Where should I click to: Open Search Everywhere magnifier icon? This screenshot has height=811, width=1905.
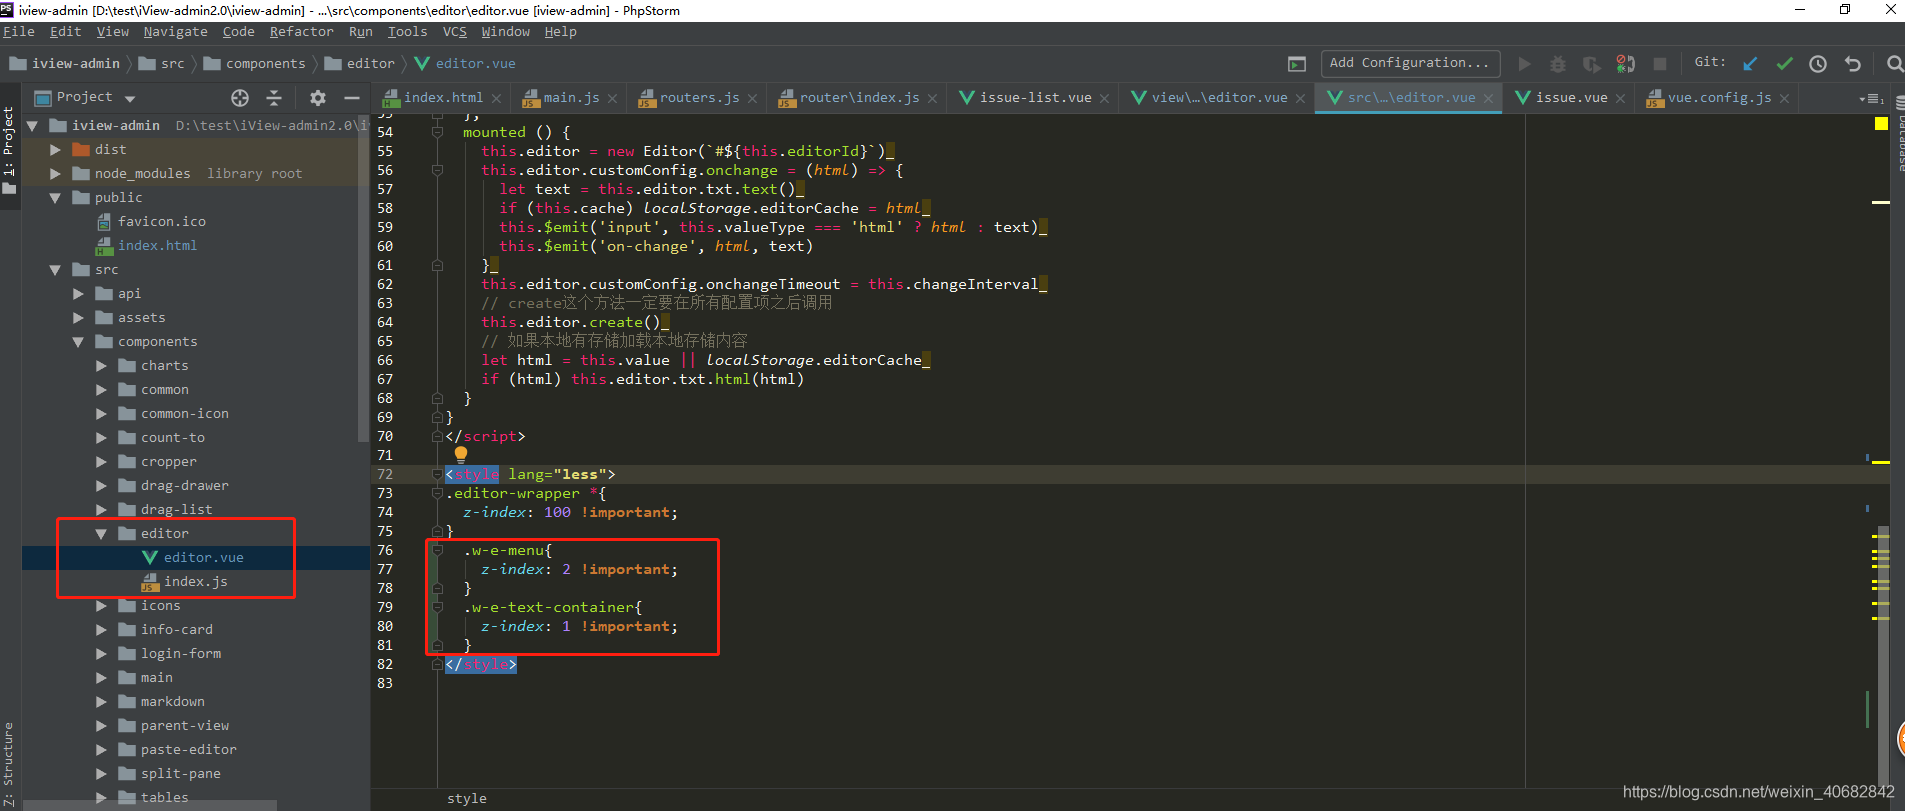pos(1894,64)
